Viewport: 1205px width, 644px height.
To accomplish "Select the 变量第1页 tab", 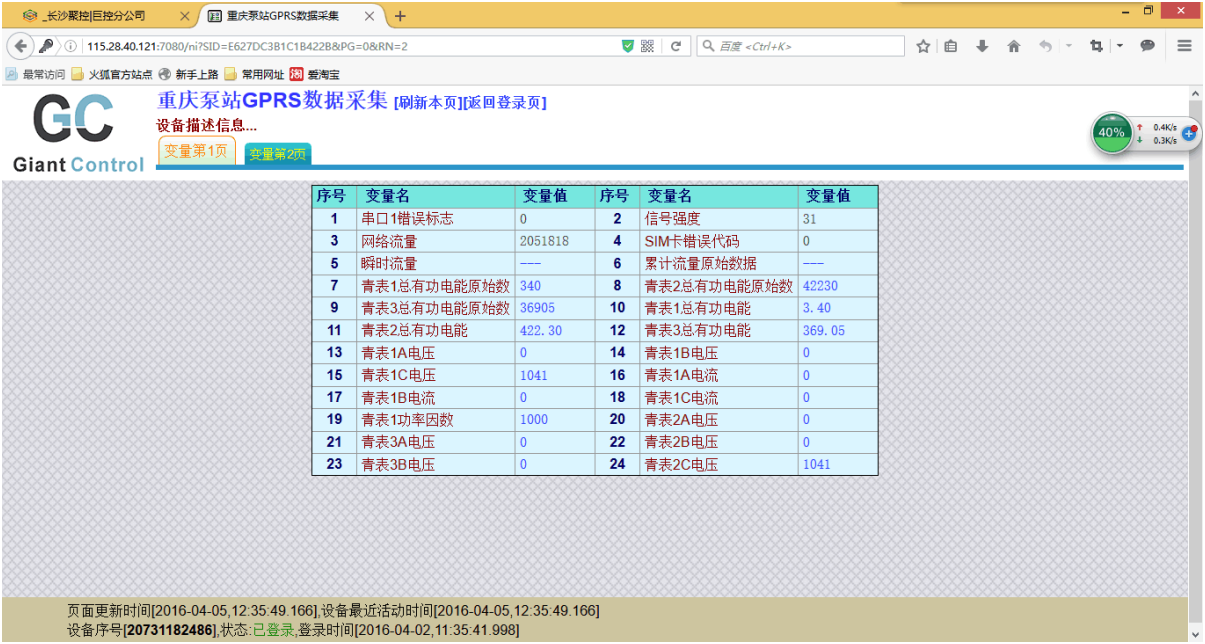I will point(196,151).
